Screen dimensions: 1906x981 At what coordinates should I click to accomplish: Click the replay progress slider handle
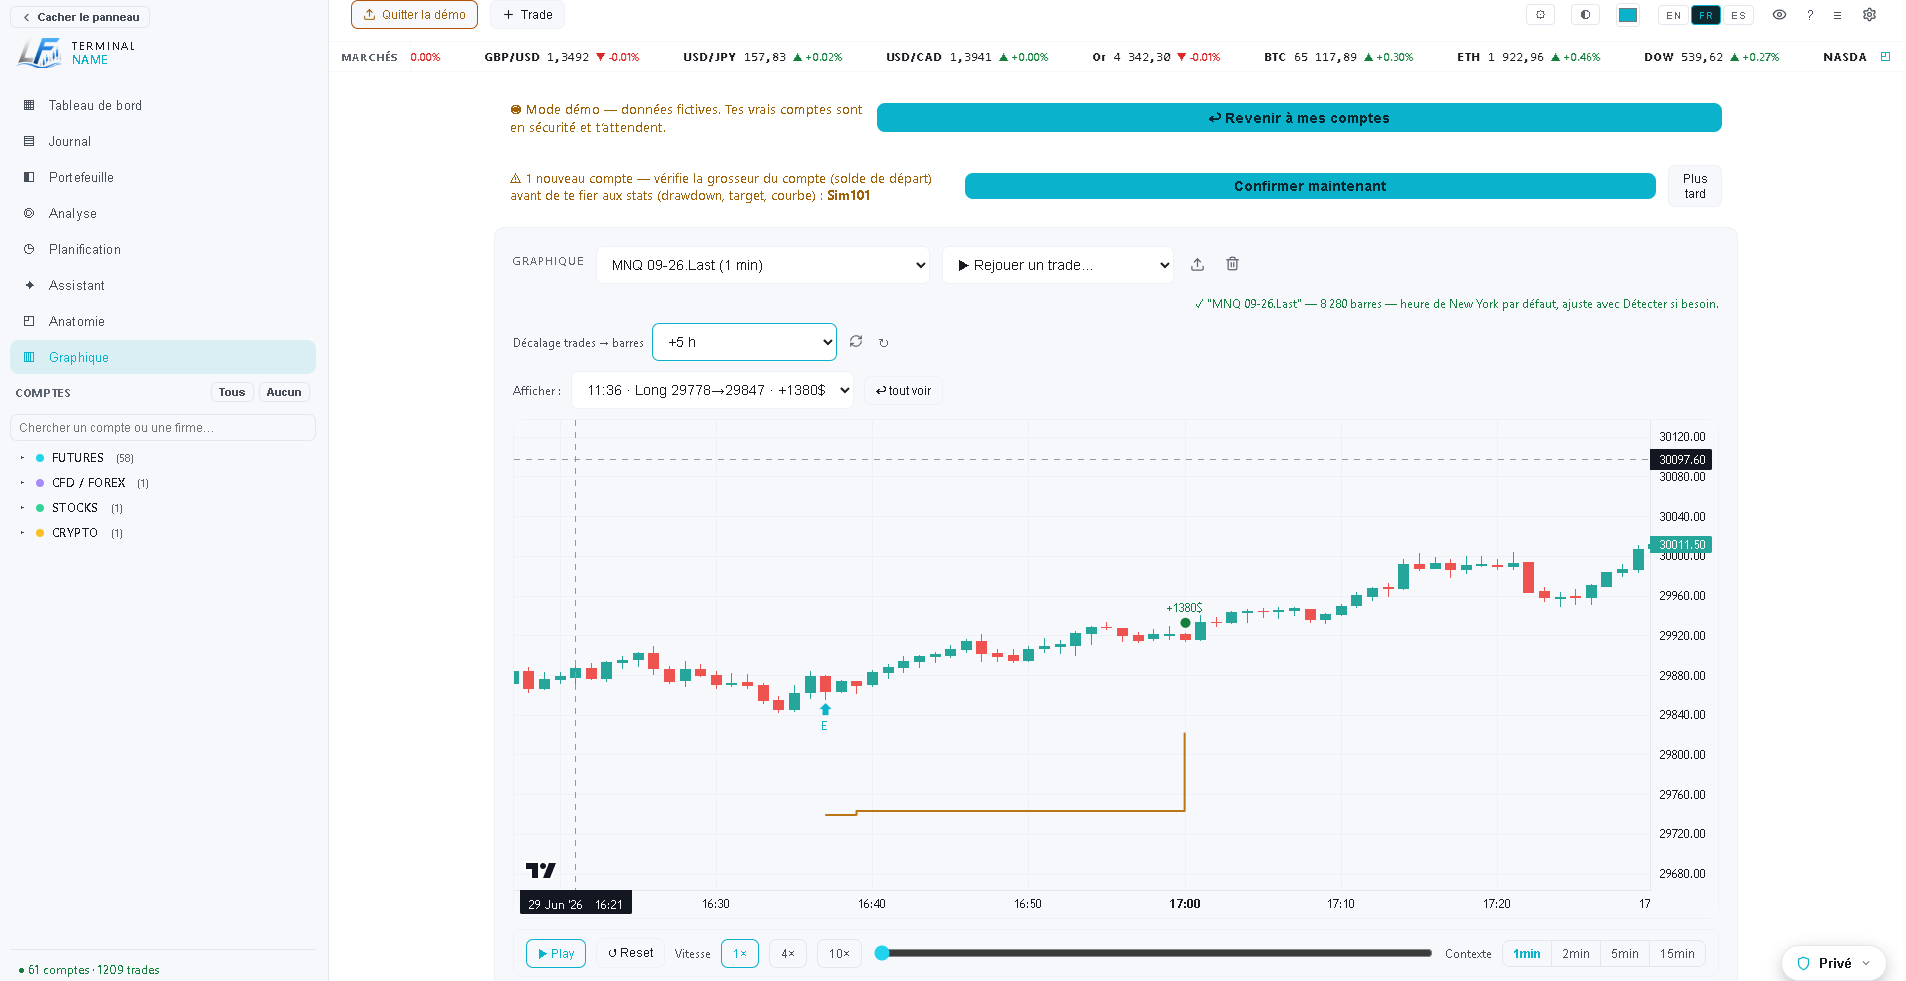pyautogui.click(x=882, y=953)
